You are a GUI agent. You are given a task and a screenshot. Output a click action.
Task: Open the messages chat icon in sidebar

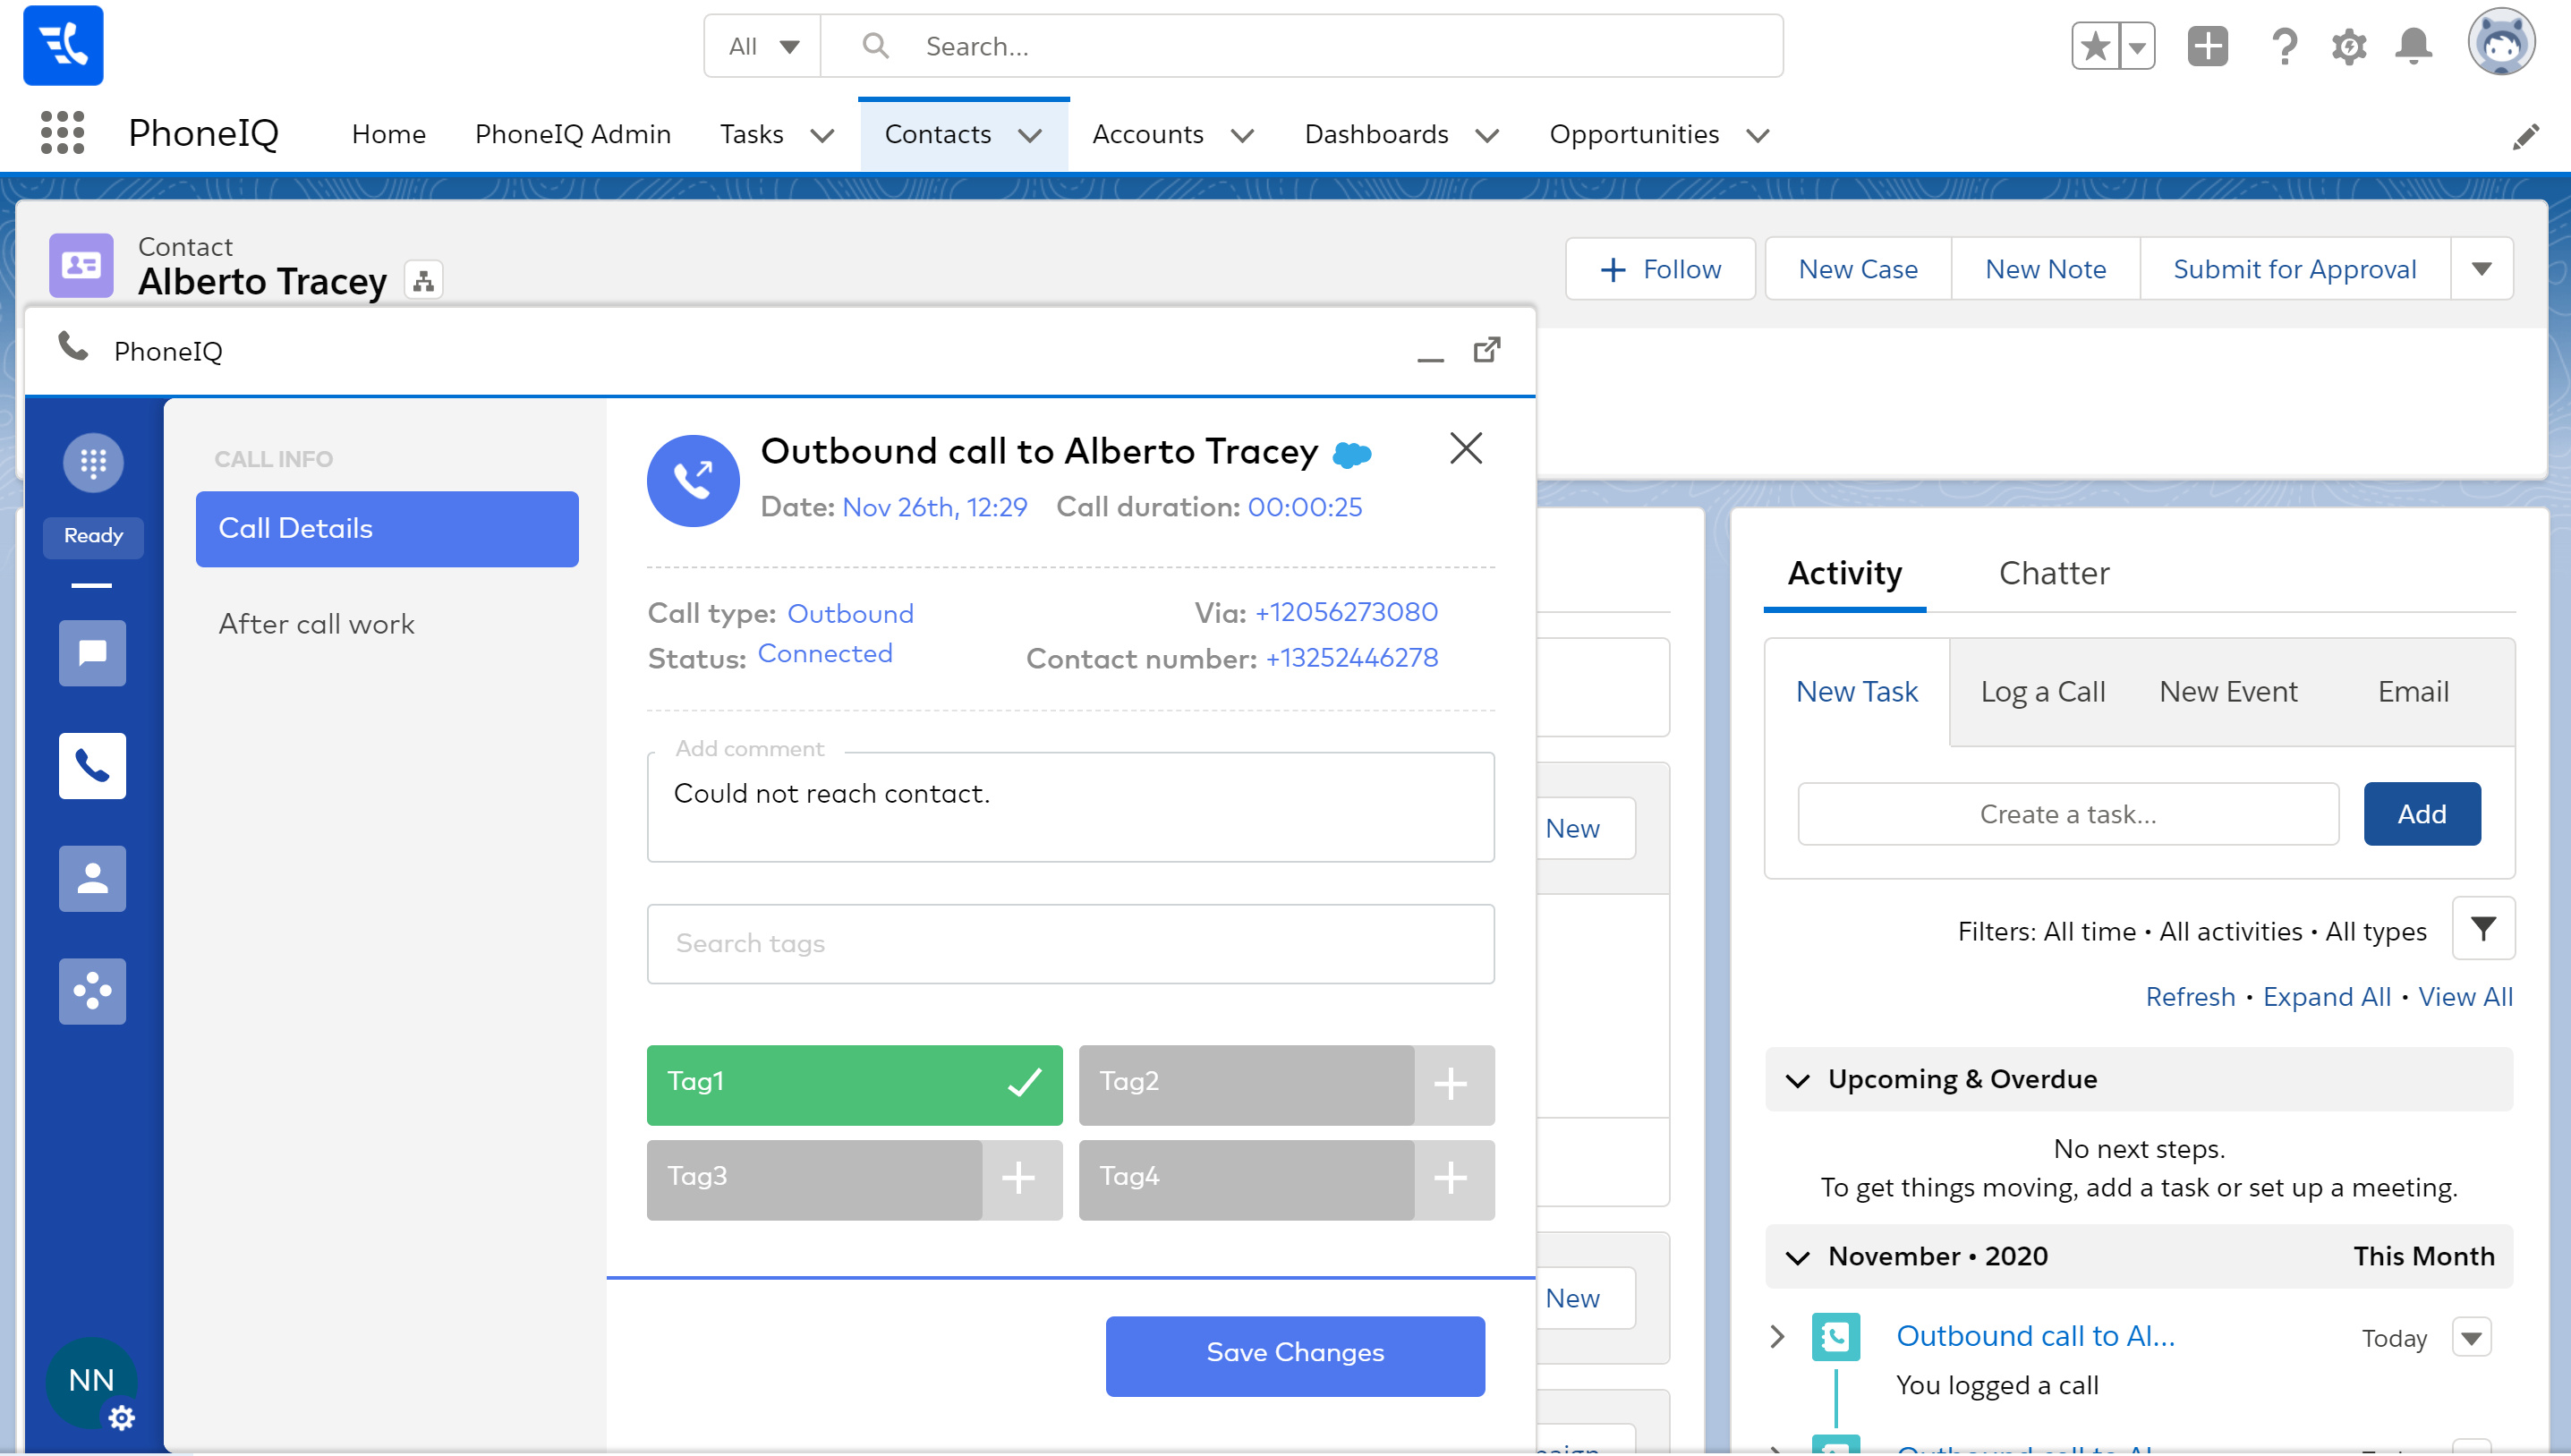click(93, 653)
